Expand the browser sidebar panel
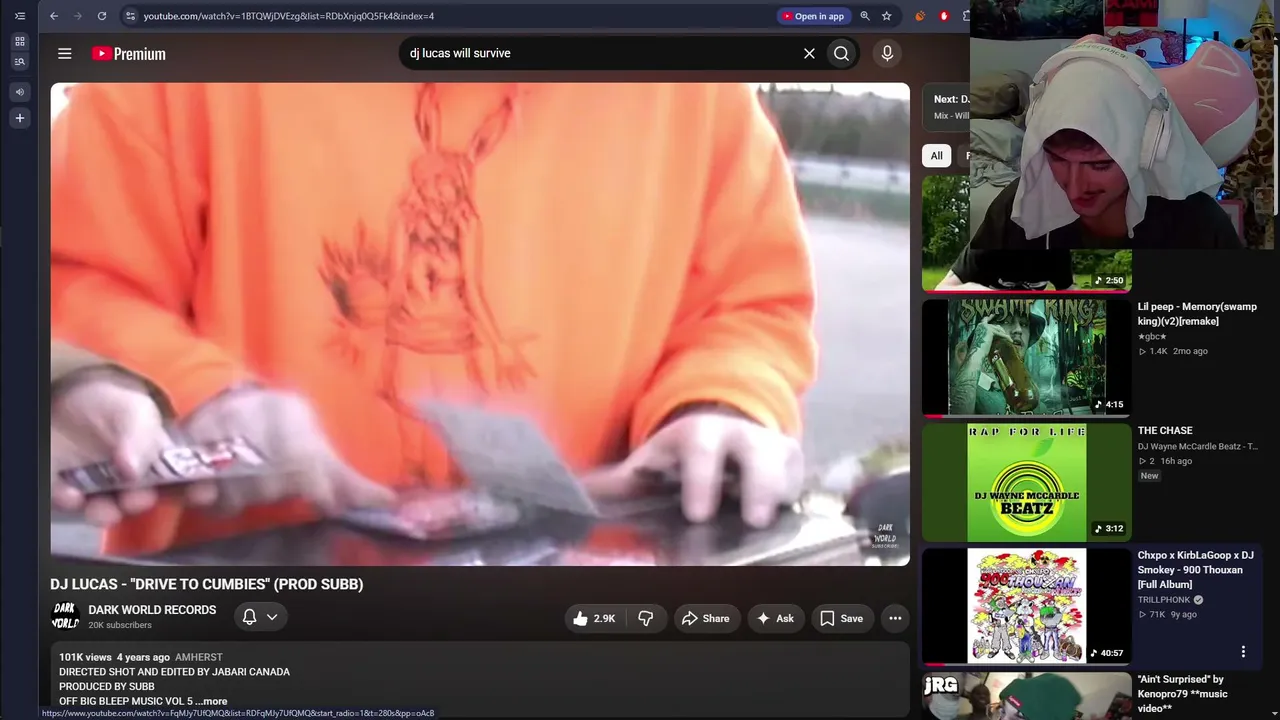This screenshot has width=1280, height=720. (20, 16)
